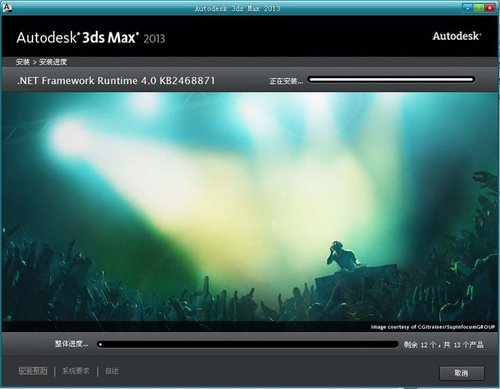Click the window title bar text
The height and width of the screenshot is (389, 500).
point(237,8)
